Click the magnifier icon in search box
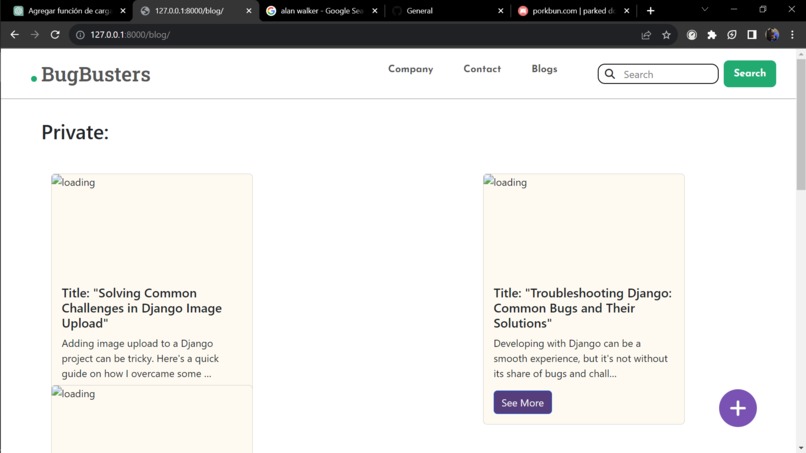 point(610,74)
